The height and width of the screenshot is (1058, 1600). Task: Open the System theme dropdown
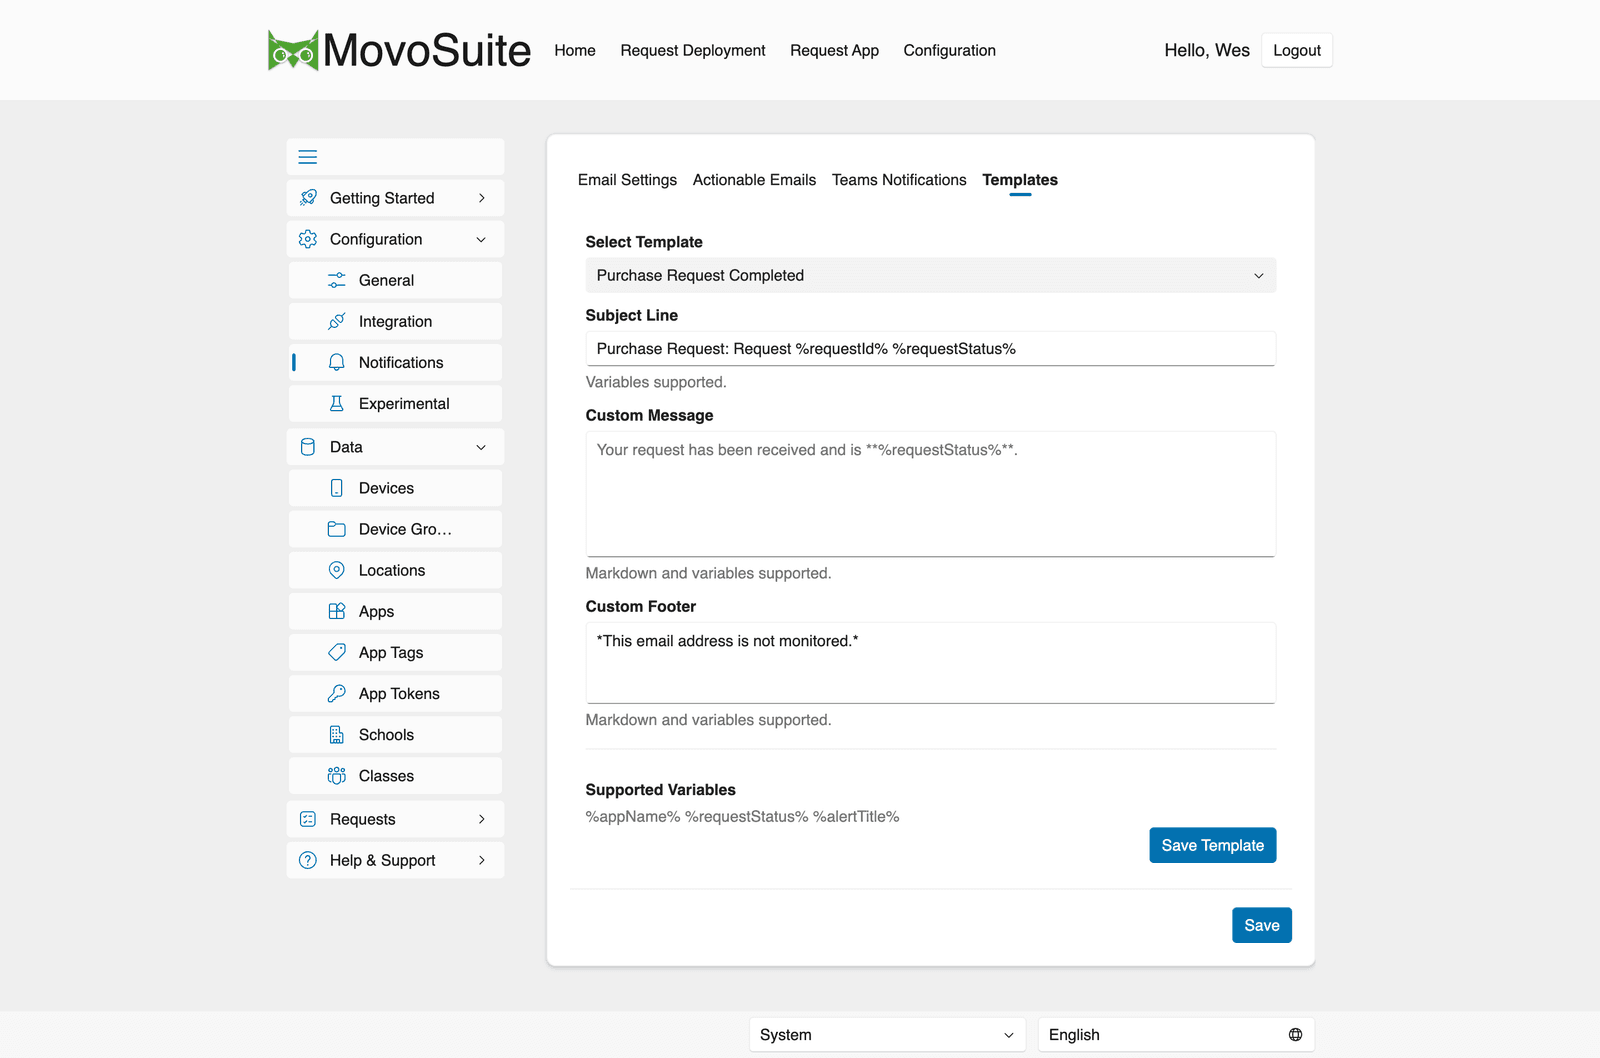[x=887, y=1035]
